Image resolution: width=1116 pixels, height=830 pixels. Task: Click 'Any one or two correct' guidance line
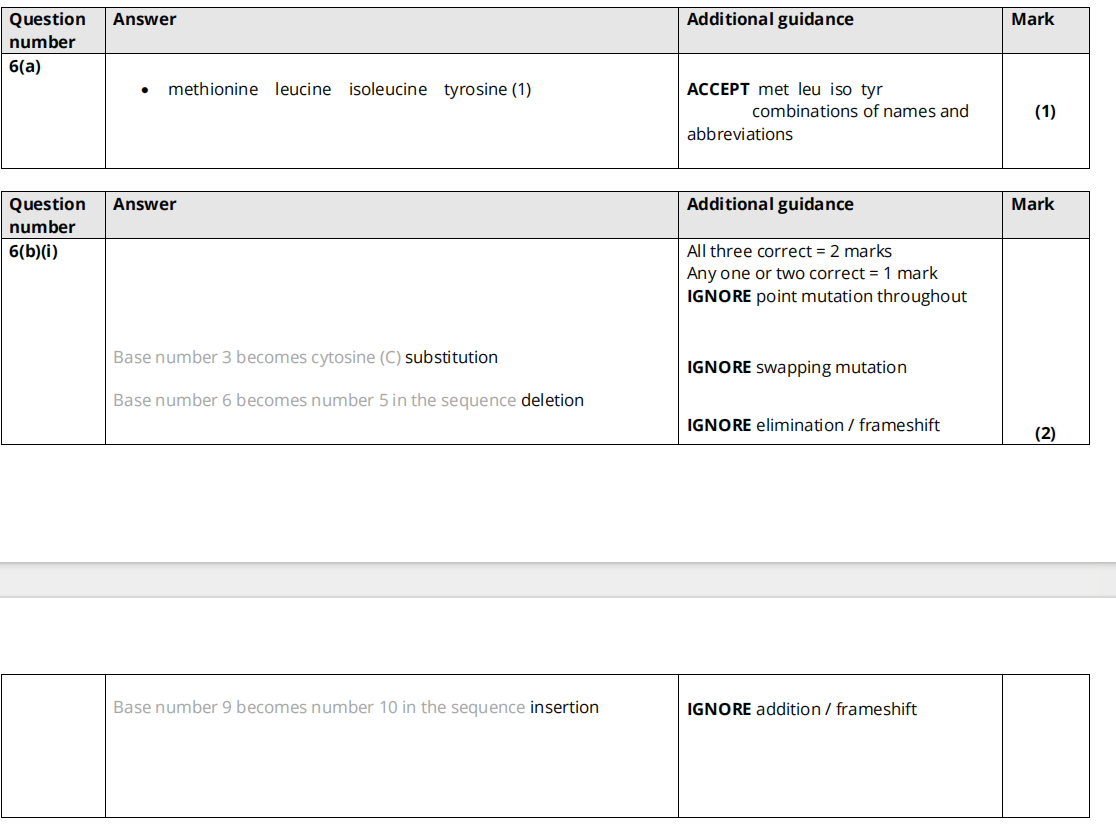(x=812, y=274)
